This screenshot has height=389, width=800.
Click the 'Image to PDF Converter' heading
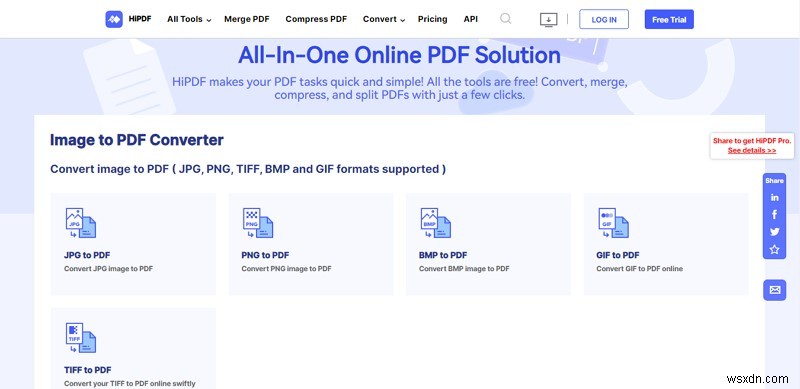pyautogui.click(x=137, y=140)
